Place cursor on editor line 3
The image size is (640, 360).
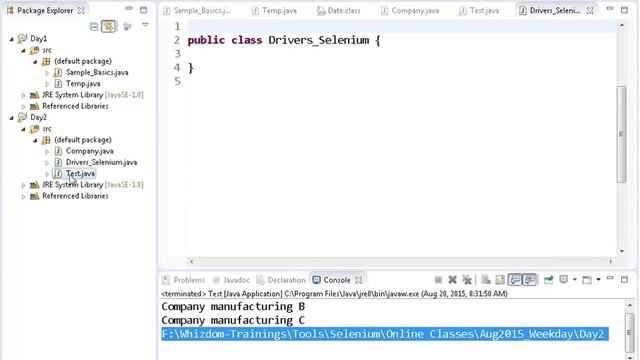[402, 54]
